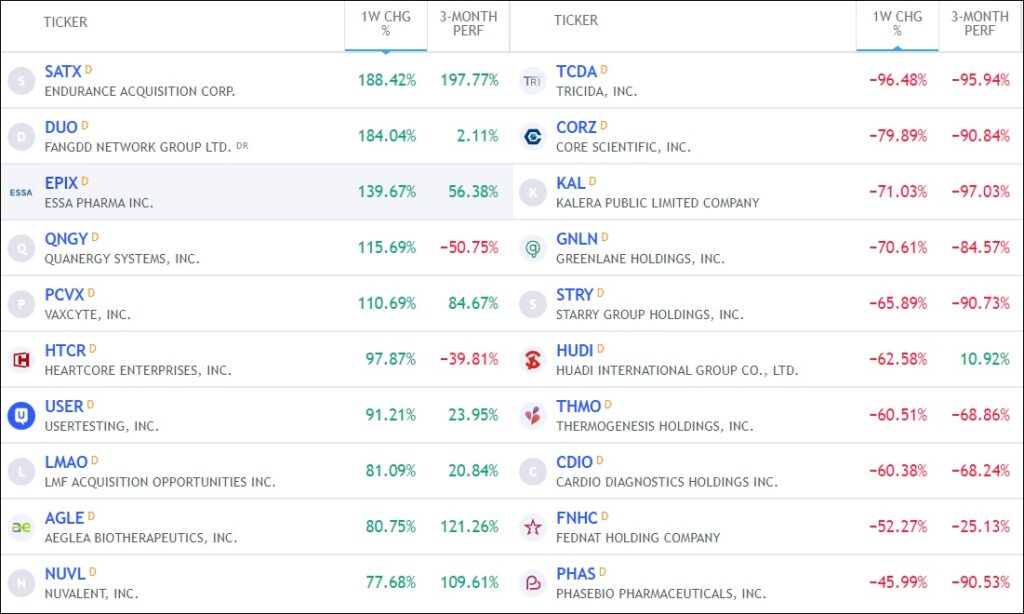Click the STRY company logo icon

click(x=532, y=304)
